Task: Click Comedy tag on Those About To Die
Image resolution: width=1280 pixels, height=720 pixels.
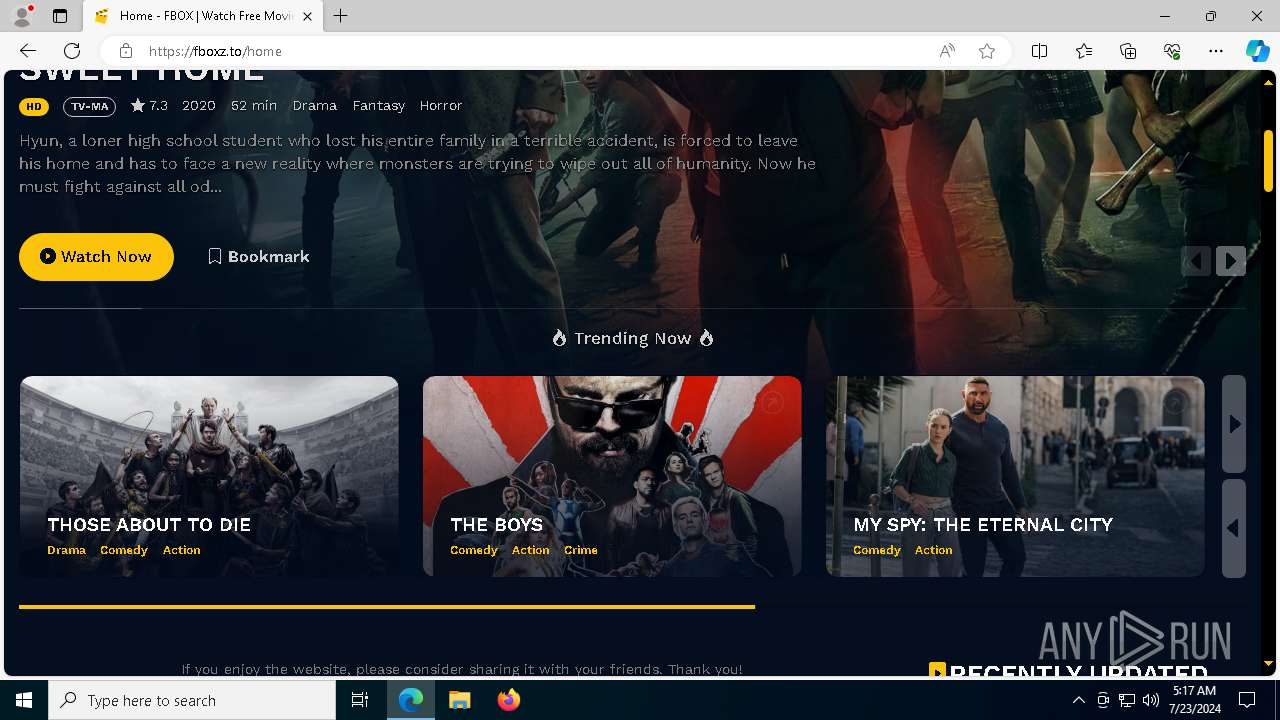Action: coord(124,550)
